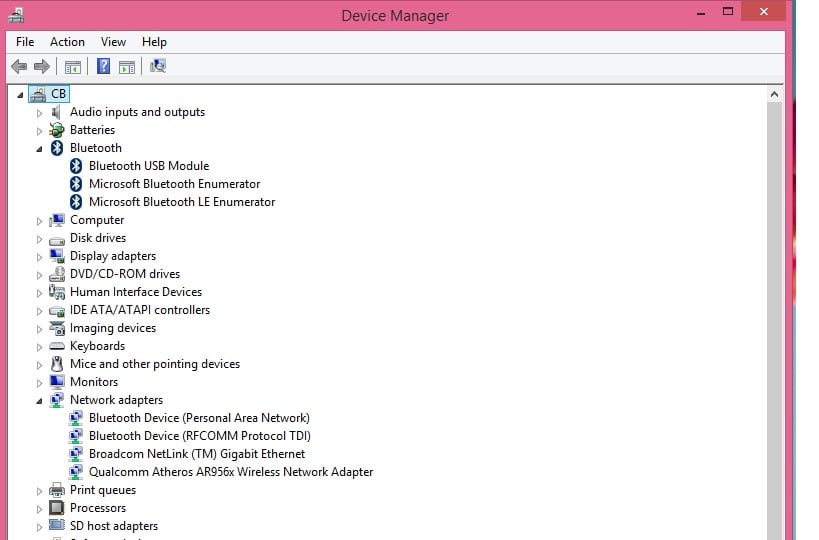This screenshot has height=540, width=819.
Task: Click the Processors chip icon
Action: click(56, 508)
